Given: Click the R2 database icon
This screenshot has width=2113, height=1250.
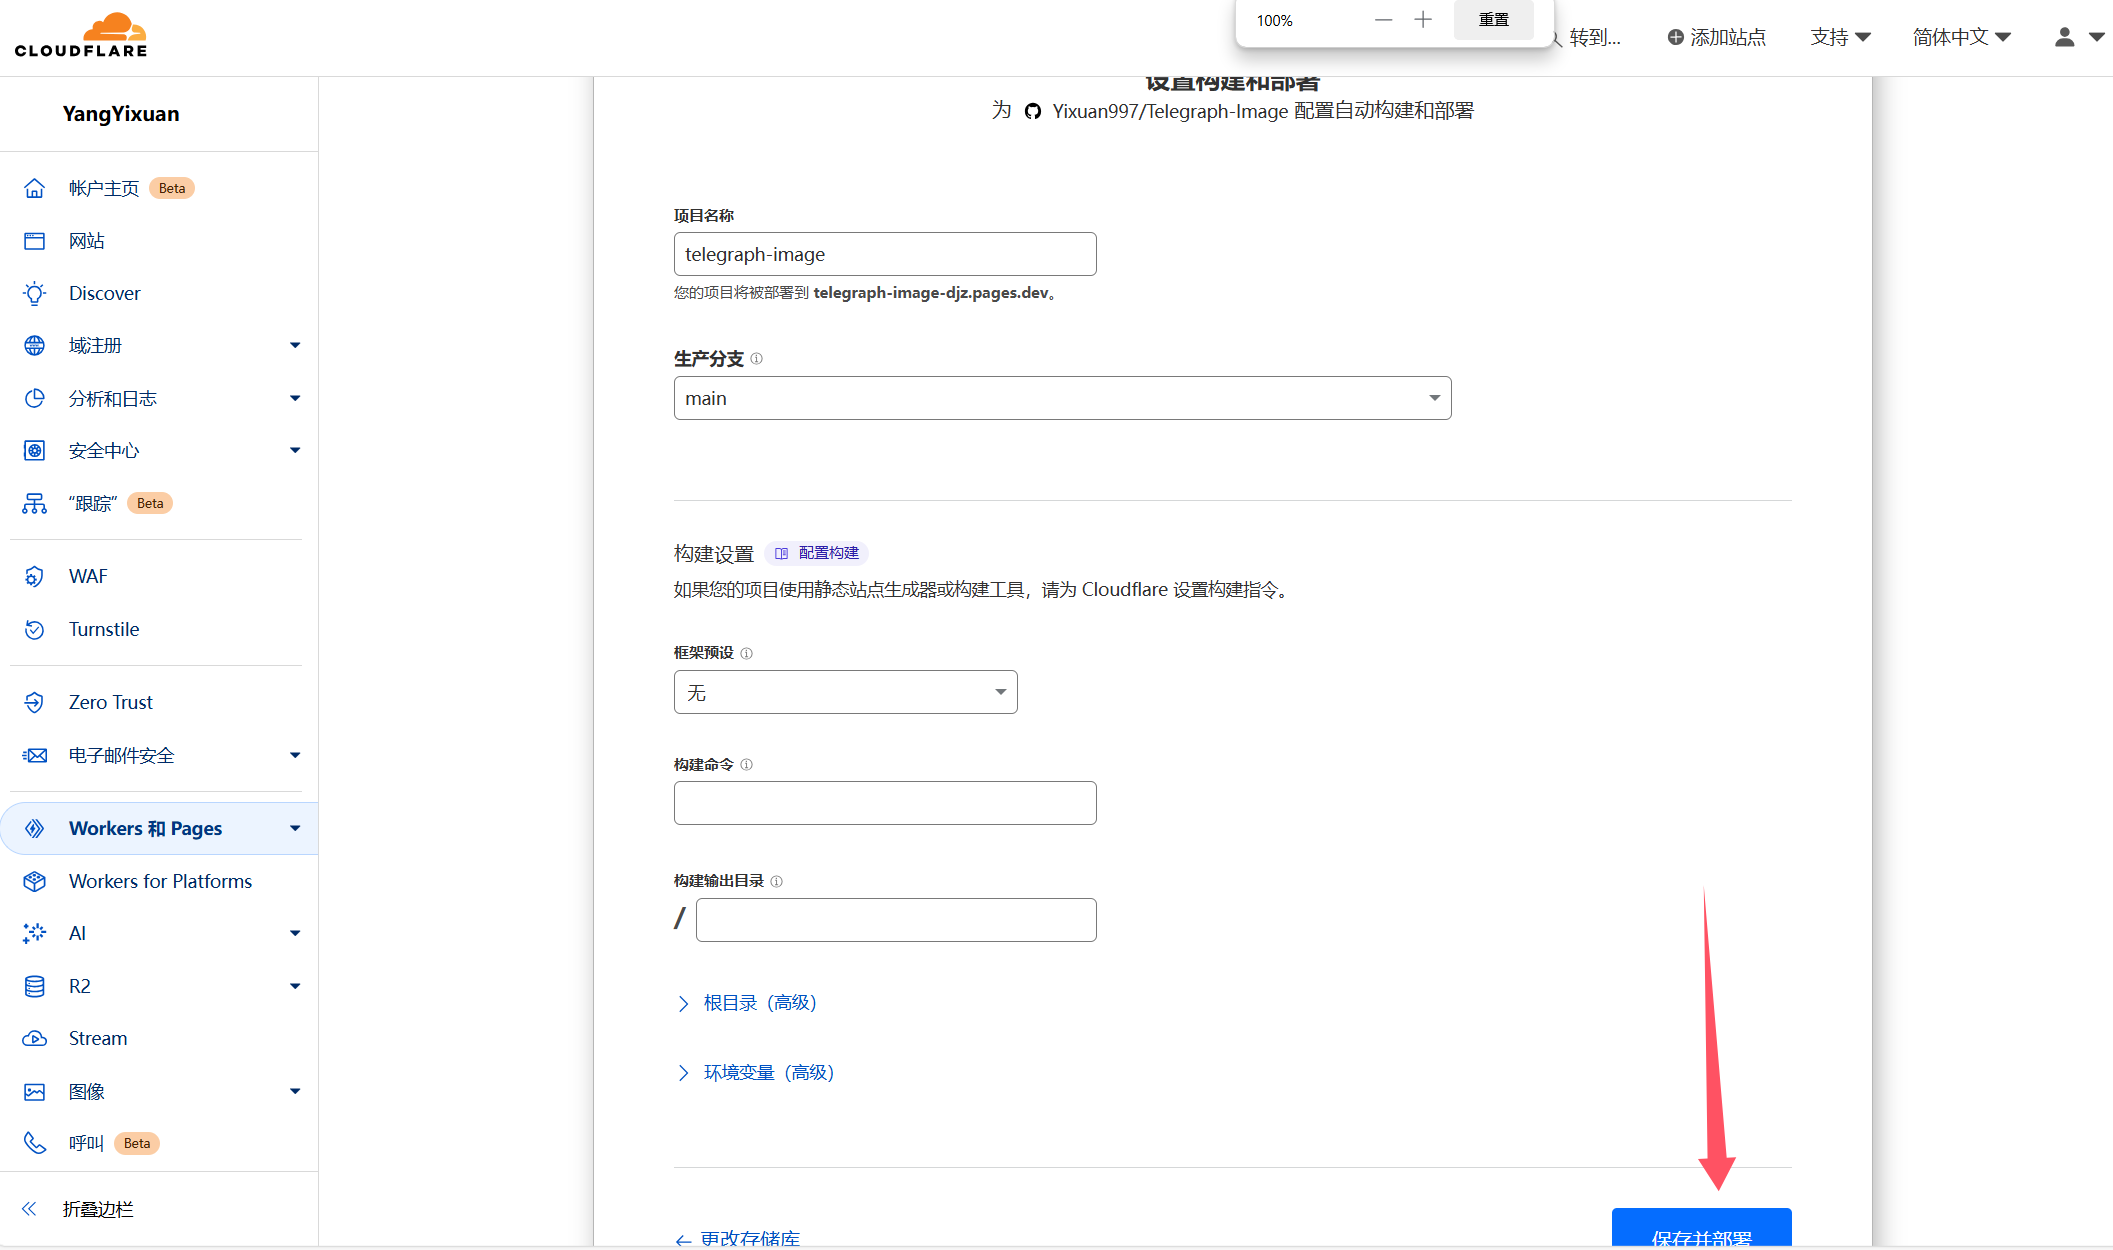Looking at the screenshot, I should (x=35, y=986).
